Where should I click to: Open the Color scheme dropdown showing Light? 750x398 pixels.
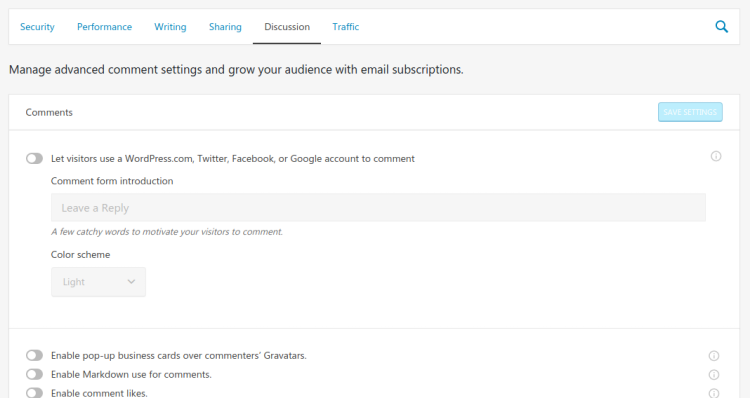click(99, 282)
